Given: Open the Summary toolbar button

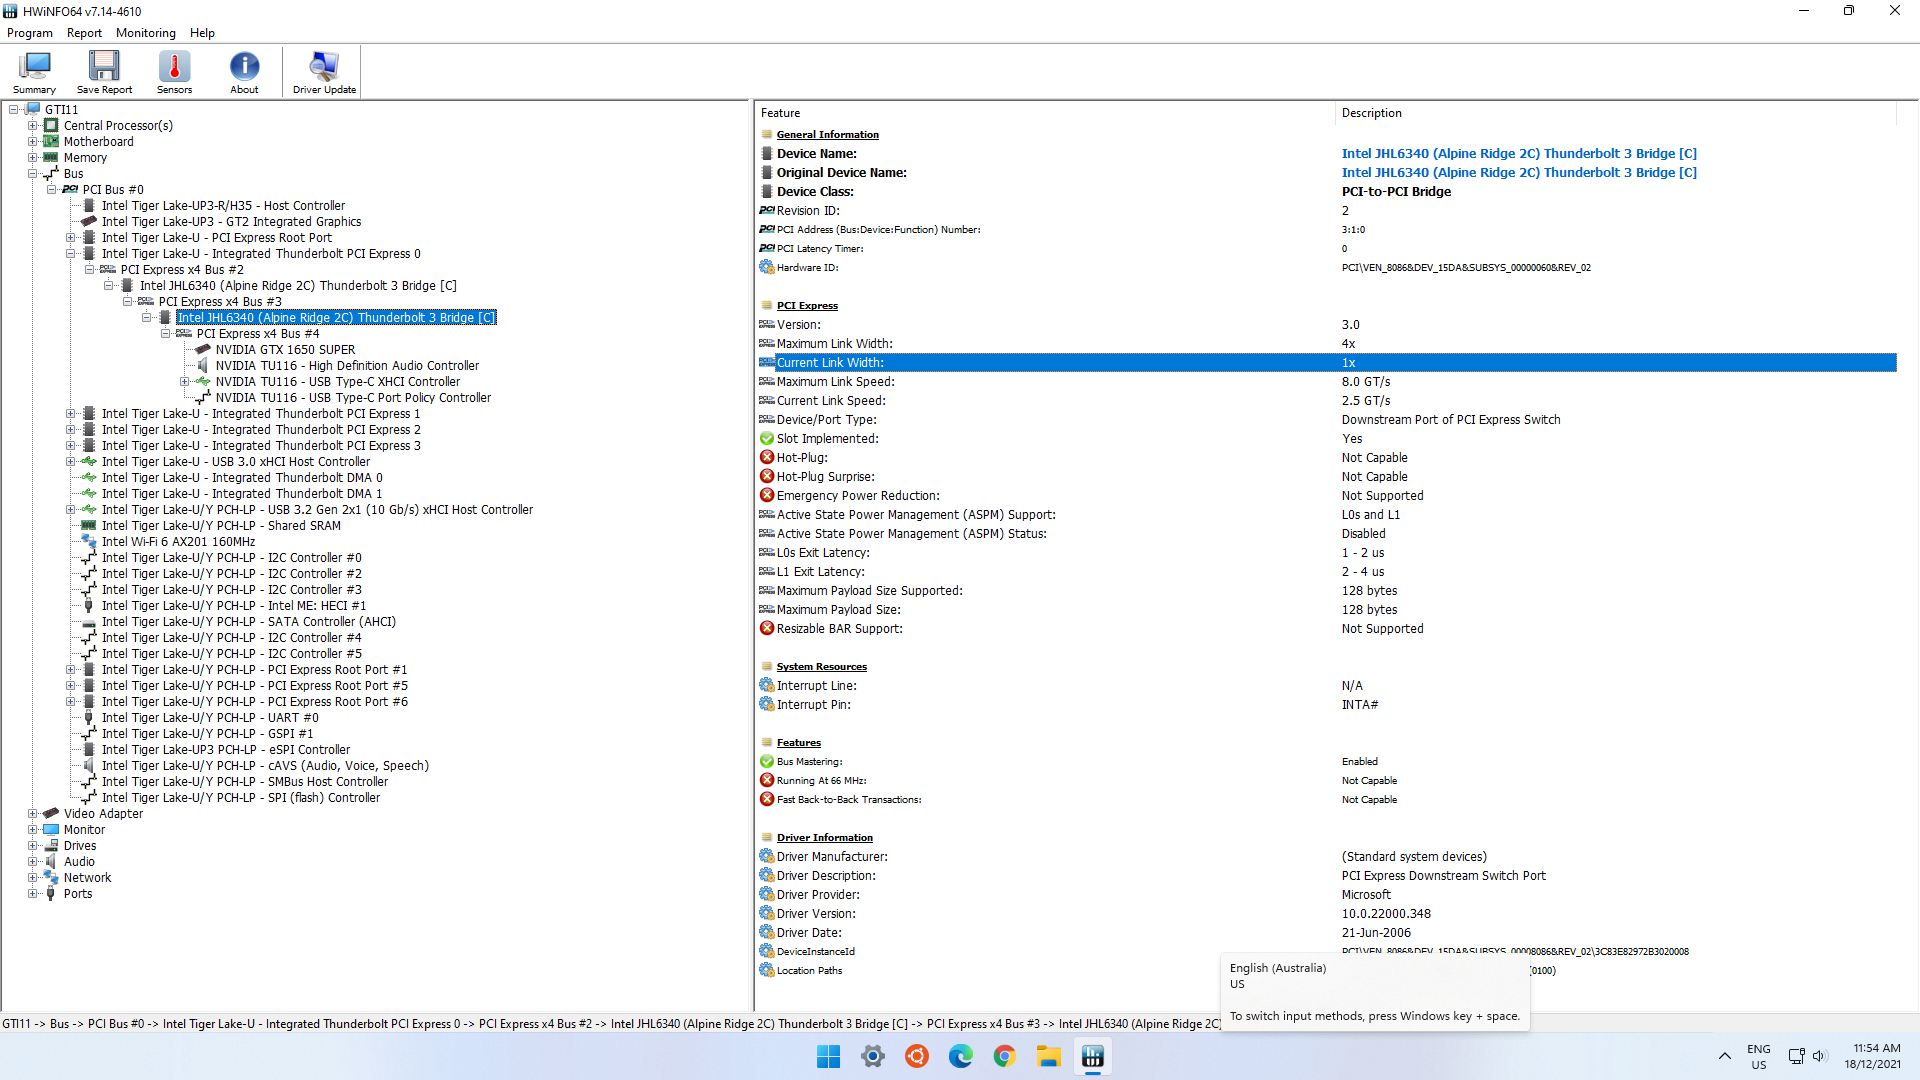Looking at the screenshot, I should (x=34, y=72).
